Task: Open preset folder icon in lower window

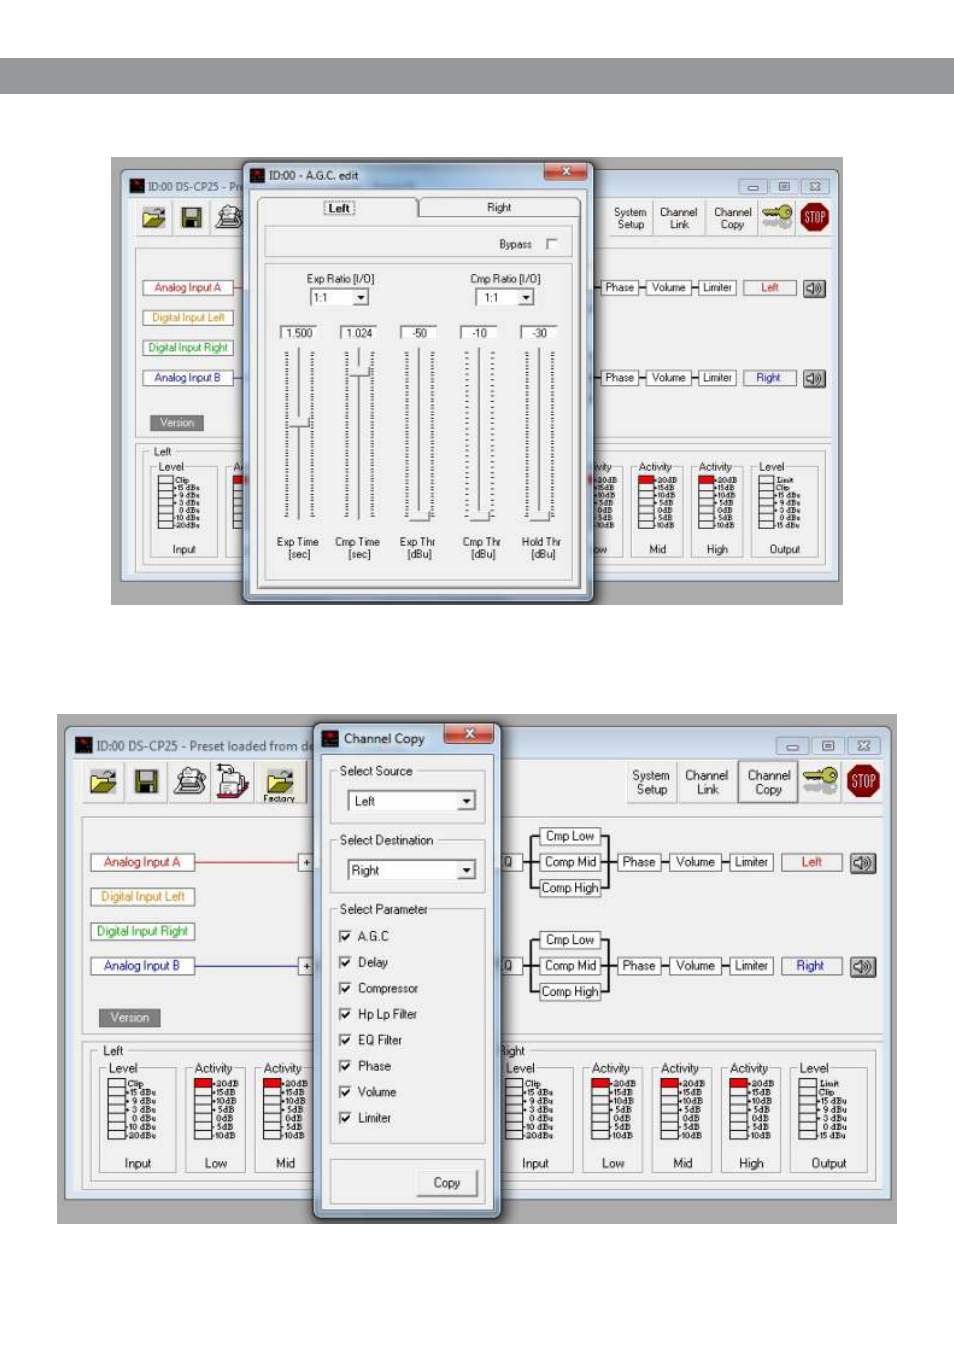Action: click(x=104, y=782)
